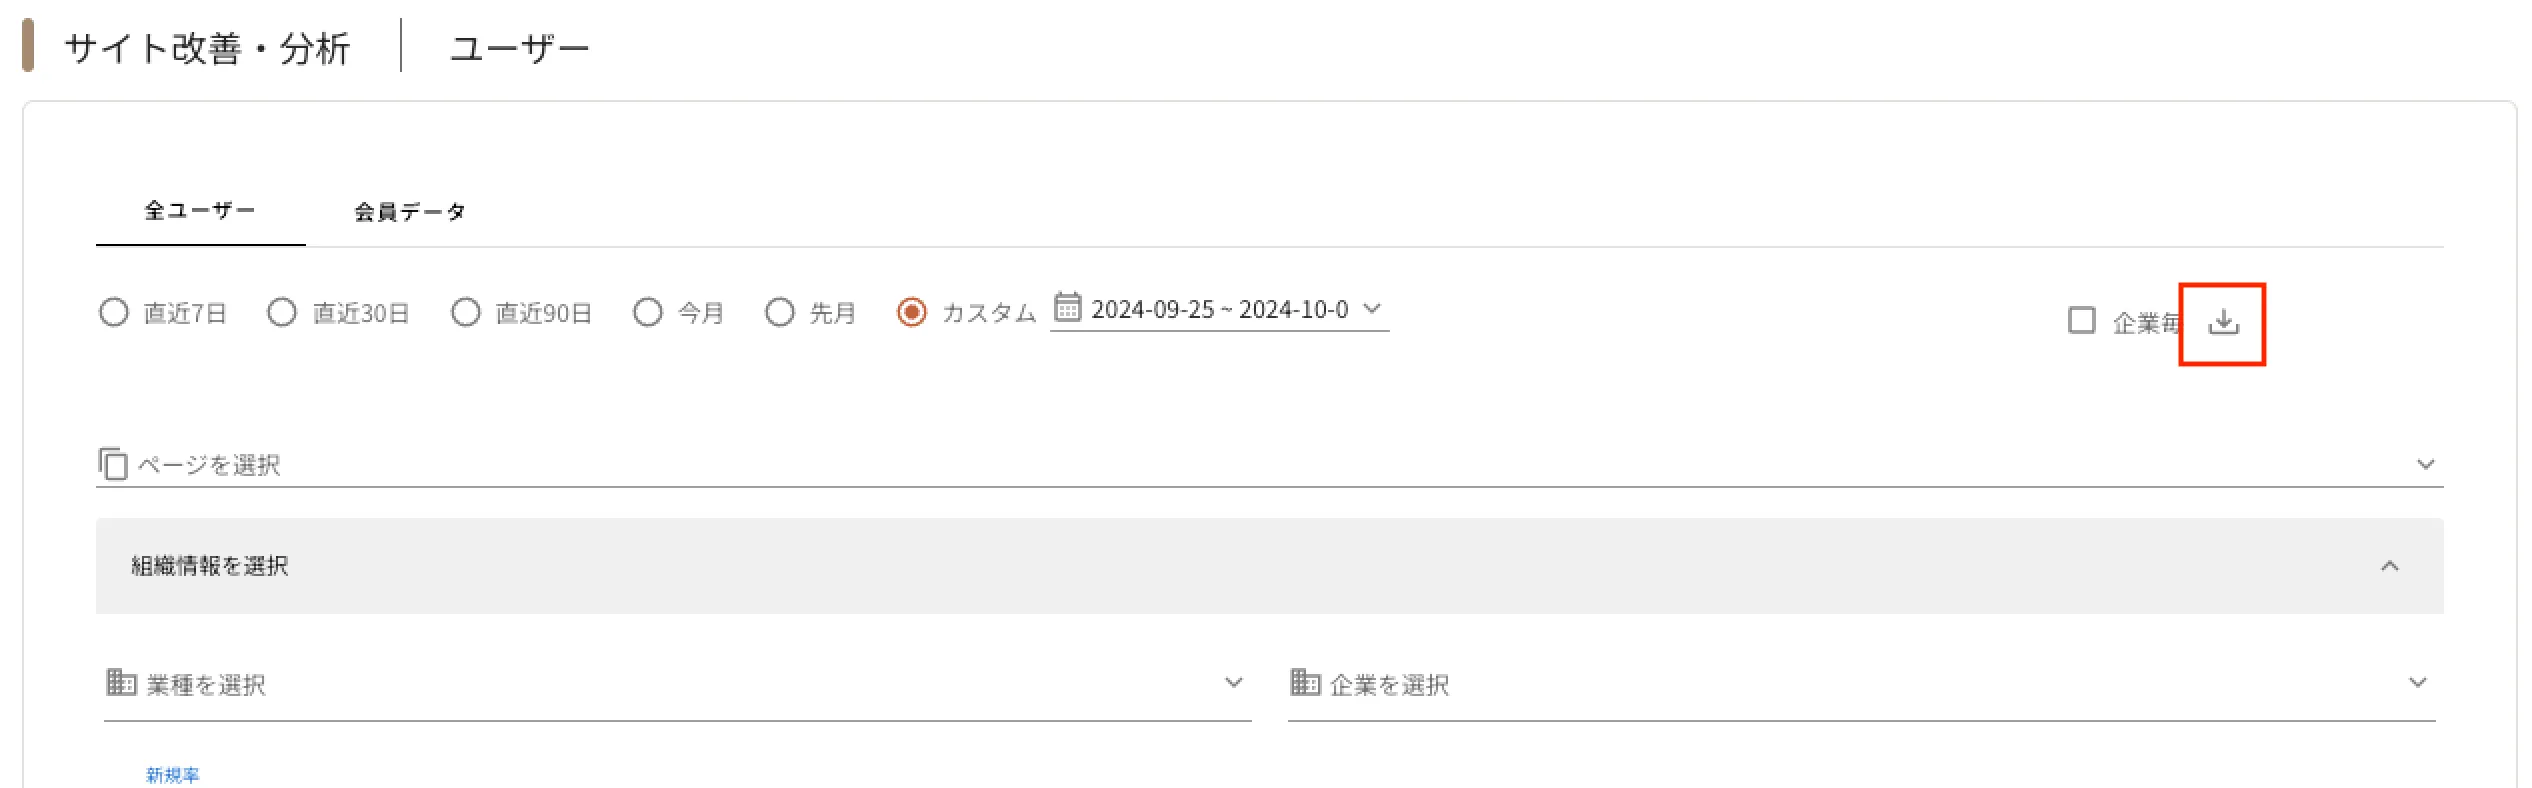
Task: Select the 直近90日 radio button
Action: point(466,313)
